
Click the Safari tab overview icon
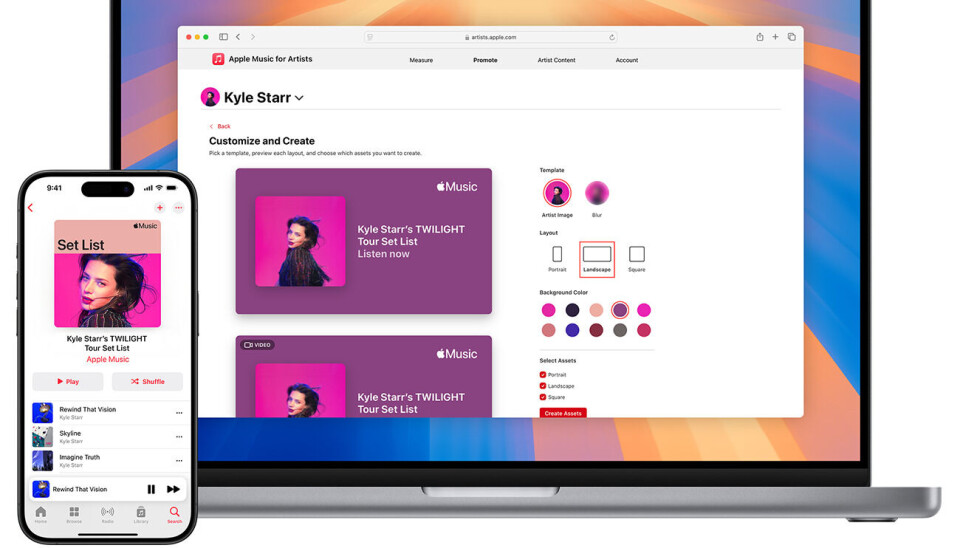791,37
